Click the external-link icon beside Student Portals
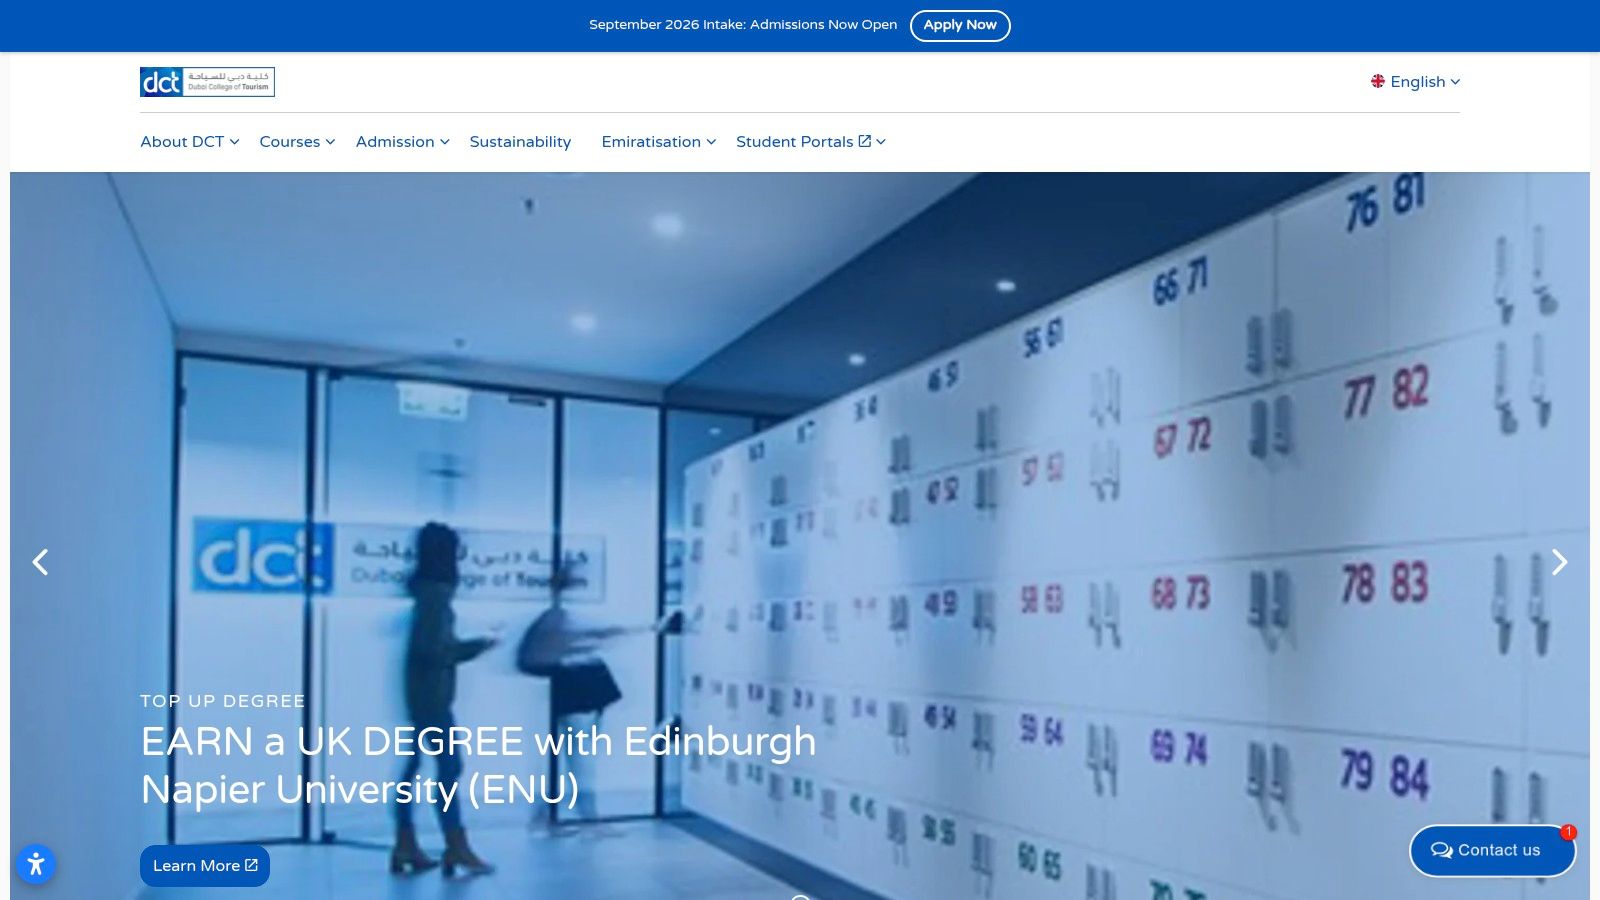 (x=865, y=141)
